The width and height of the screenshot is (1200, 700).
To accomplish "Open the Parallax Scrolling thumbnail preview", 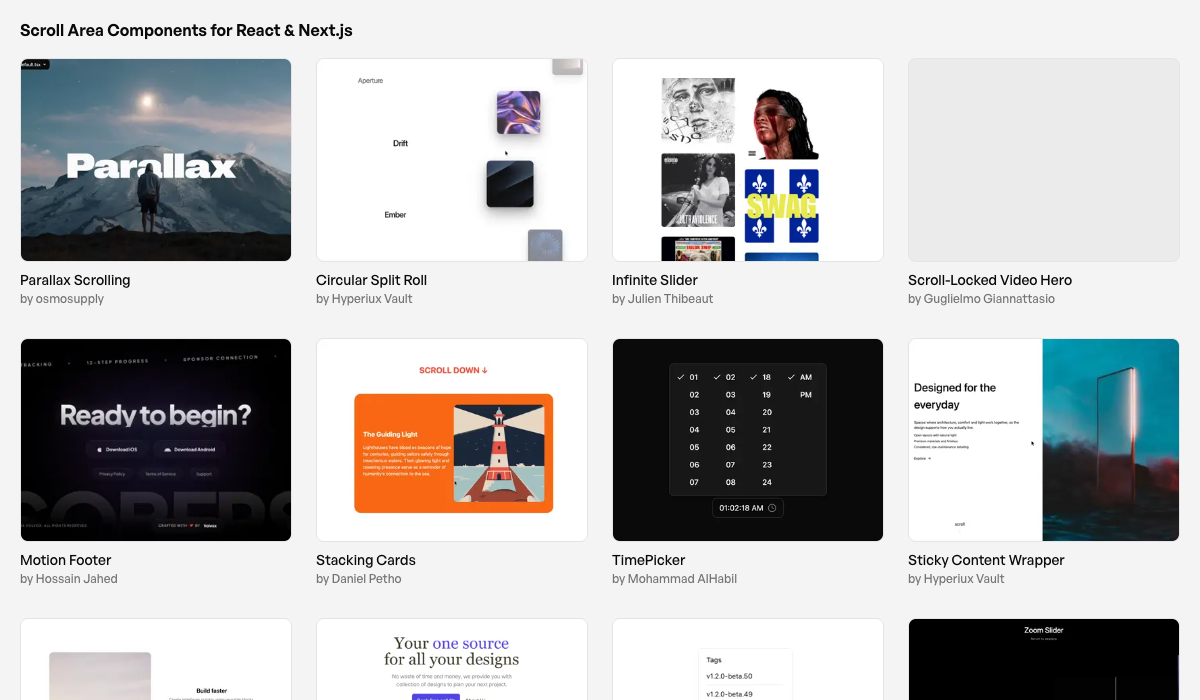I will tap(156, 160).
